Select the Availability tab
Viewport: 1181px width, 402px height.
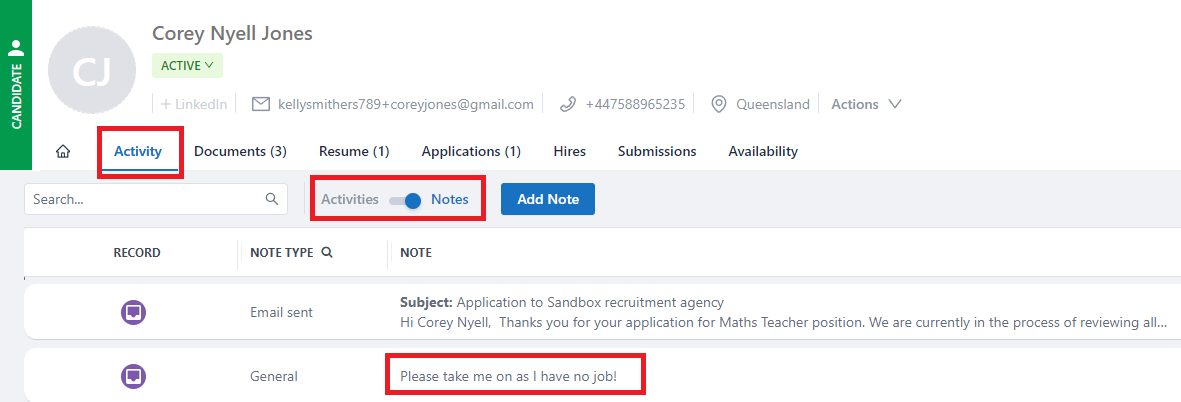pos(763,151)
